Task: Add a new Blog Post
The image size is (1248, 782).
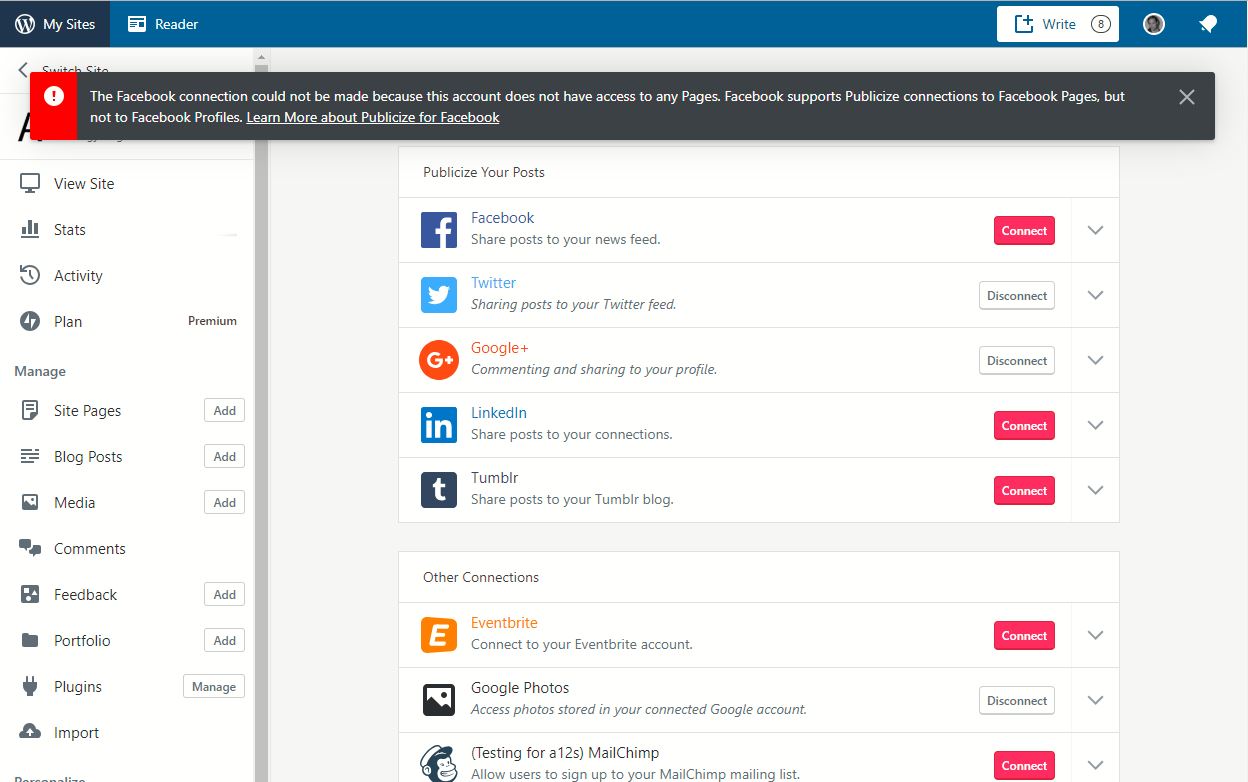Action: 224,456
